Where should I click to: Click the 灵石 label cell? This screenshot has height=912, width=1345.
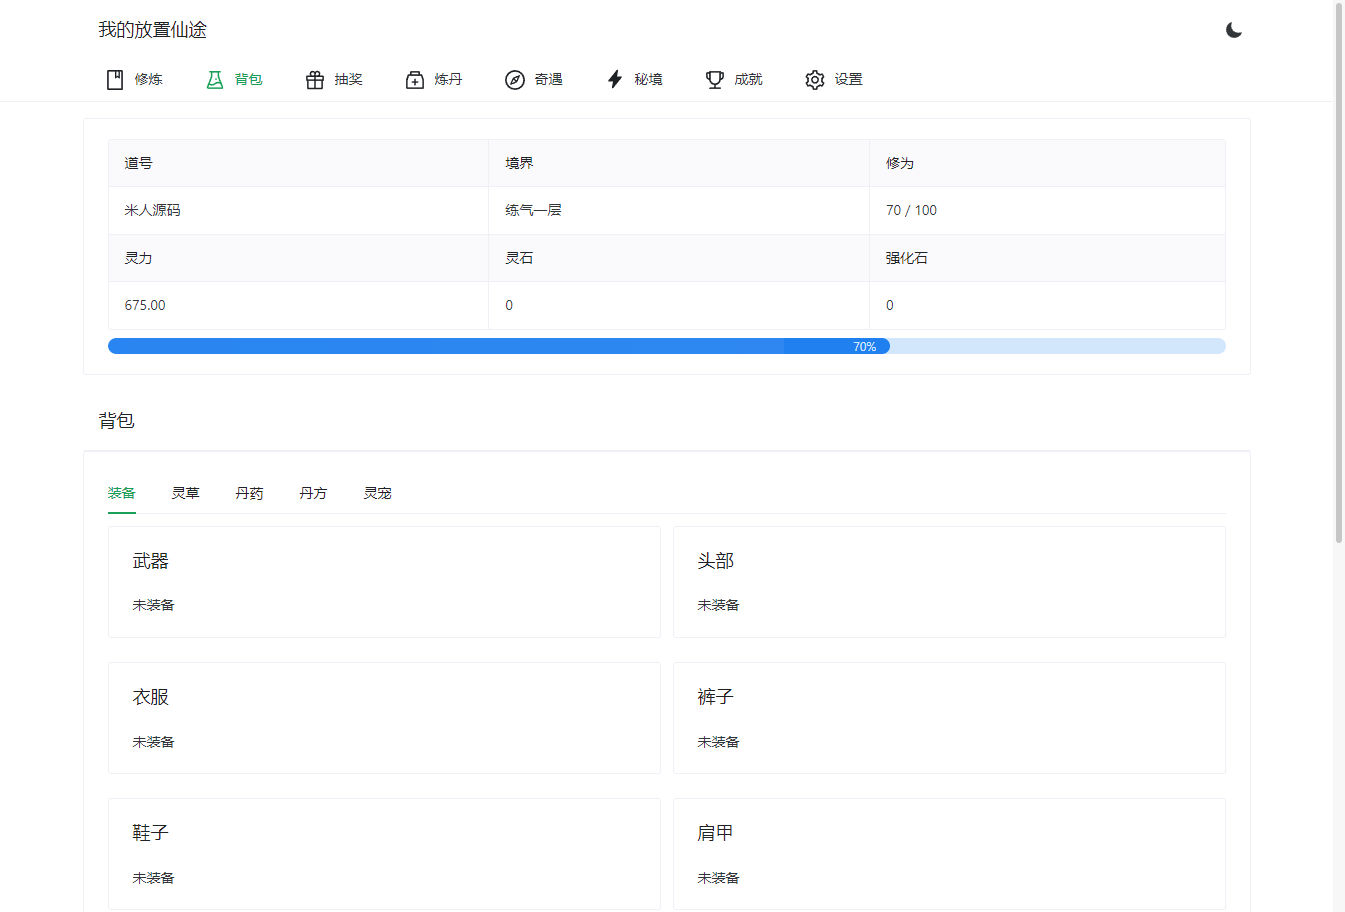679,258
